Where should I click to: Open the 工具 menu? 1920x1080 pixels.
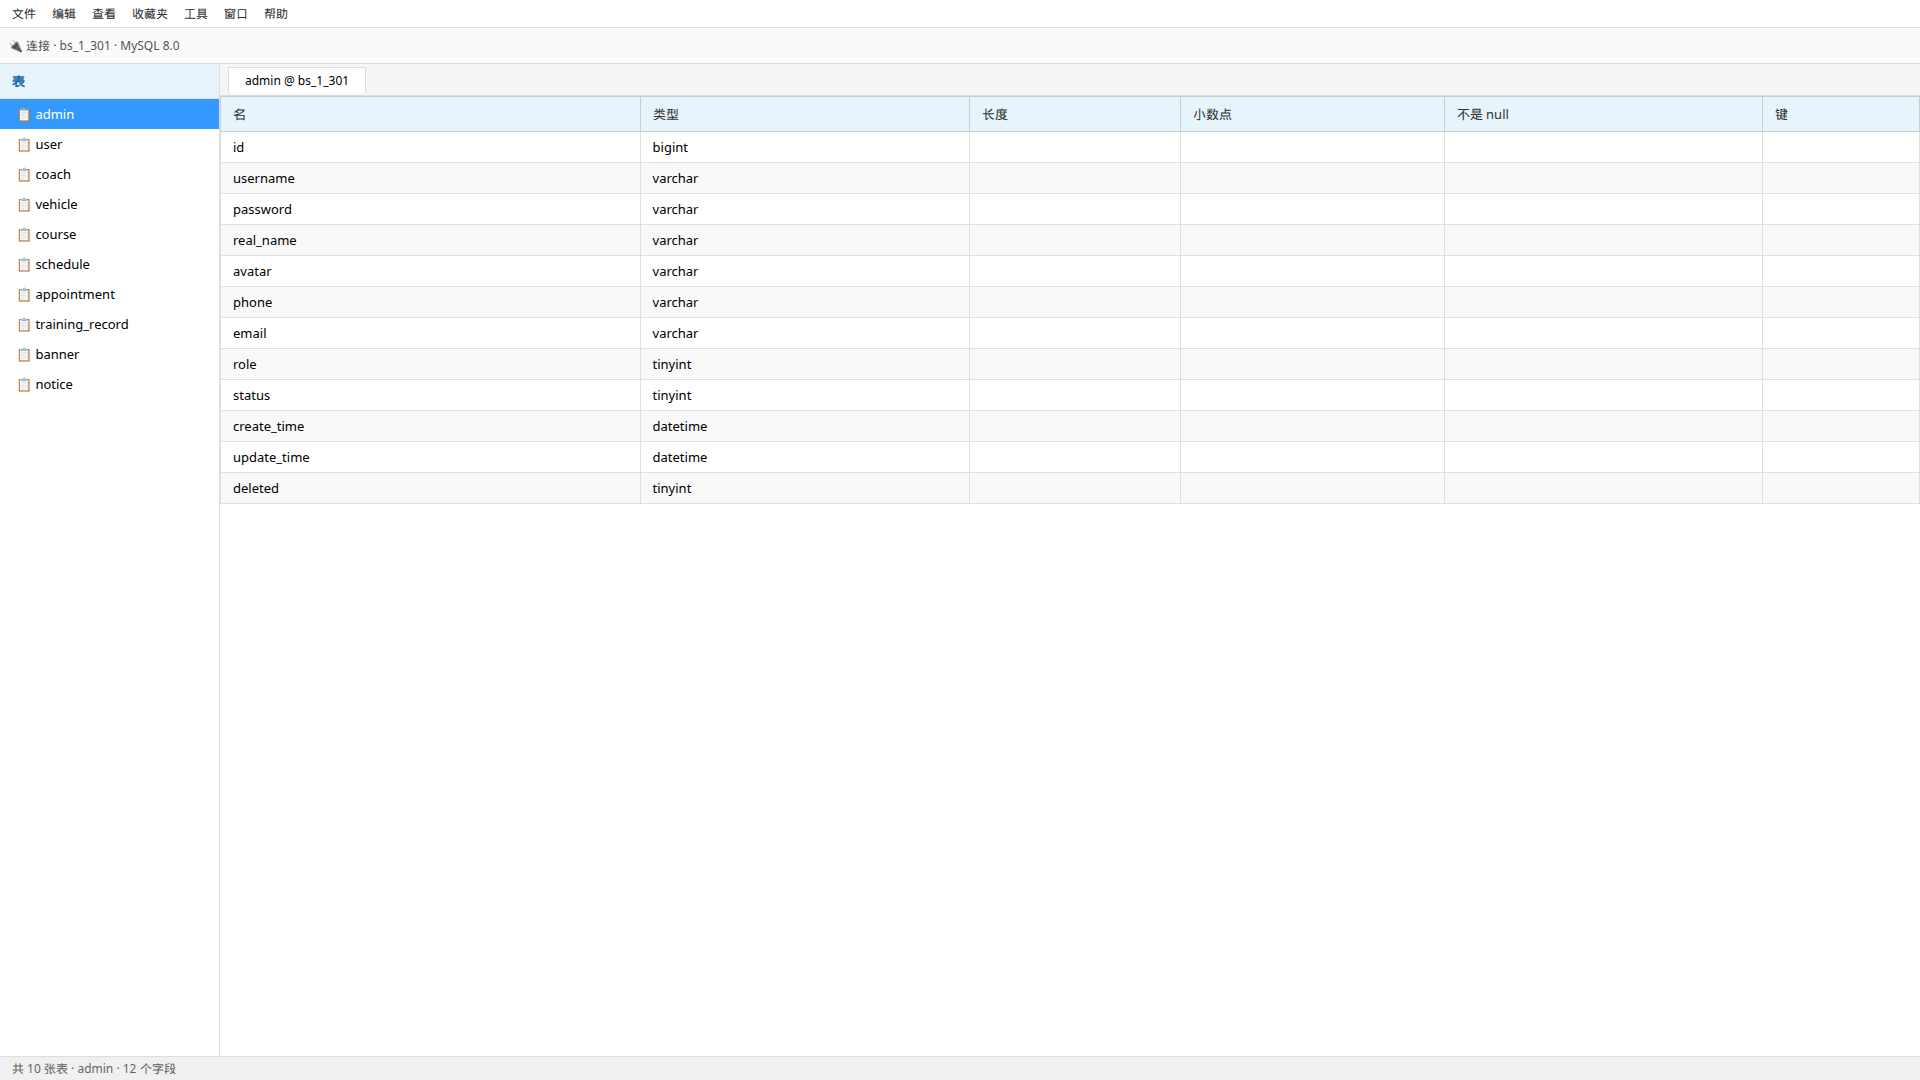(196, 14)
